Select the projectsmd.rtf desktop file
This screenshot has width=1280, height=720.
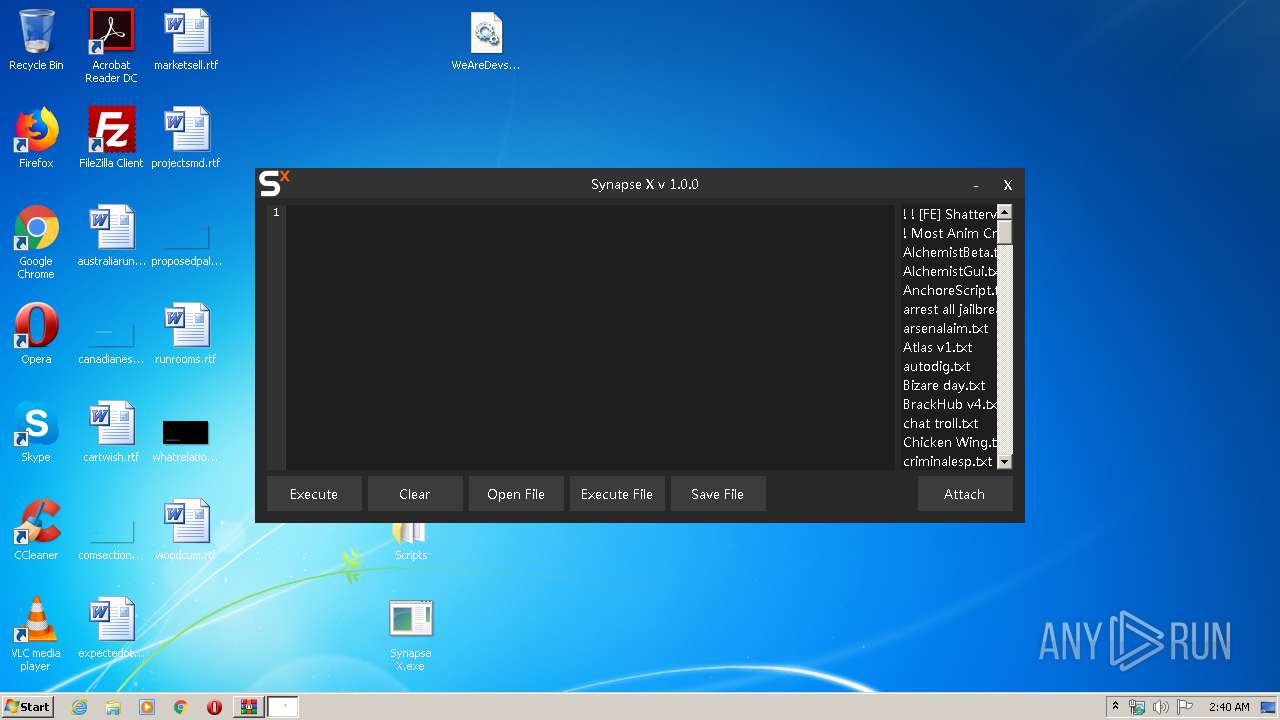point(186,139)
